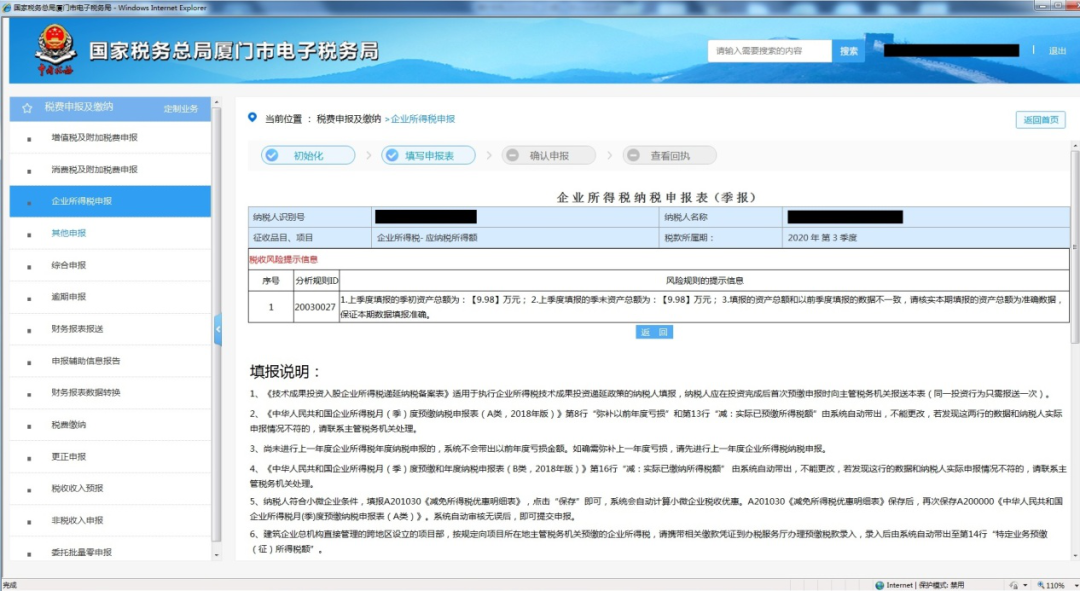Click the 序号 column header
1080x591 pixels.
point(271,281)
